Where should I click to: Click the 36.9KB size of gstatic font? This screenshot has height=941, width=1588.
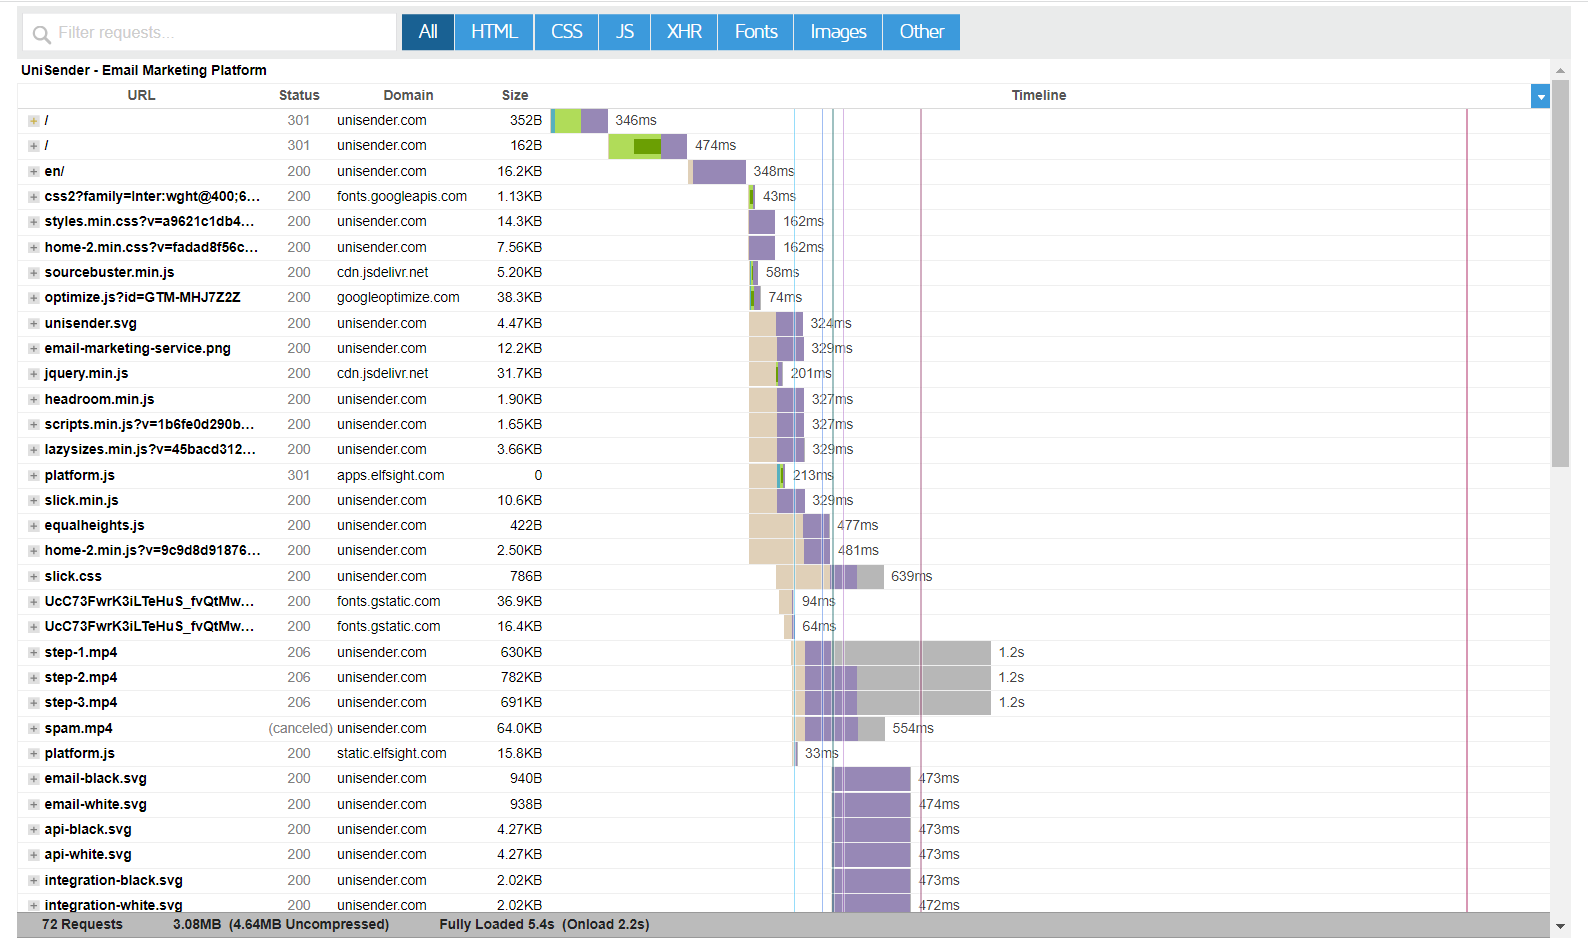tap(520, 601)
